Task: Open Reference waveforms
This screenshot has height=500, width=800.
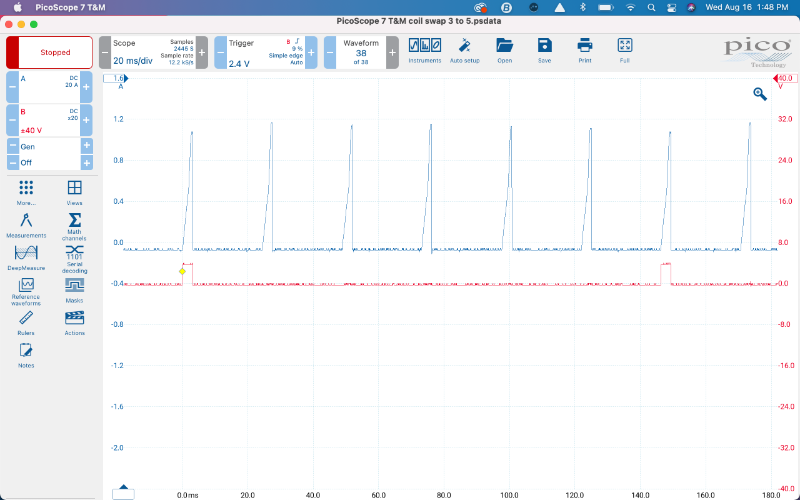Action: coord(26,289)
